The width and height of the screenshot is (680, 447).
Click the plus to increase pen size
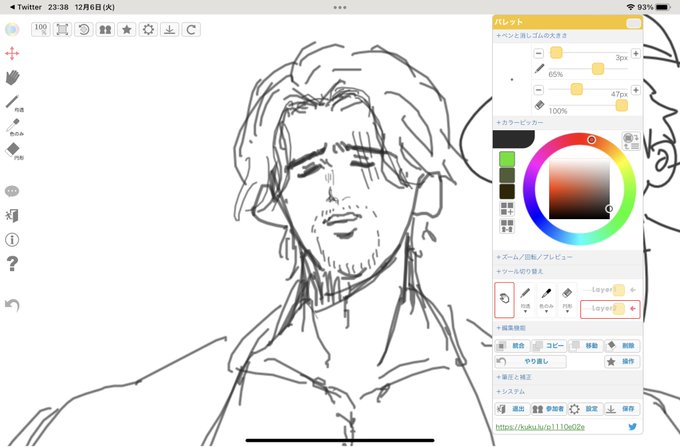pyautogui.click(x=635, y=53)
